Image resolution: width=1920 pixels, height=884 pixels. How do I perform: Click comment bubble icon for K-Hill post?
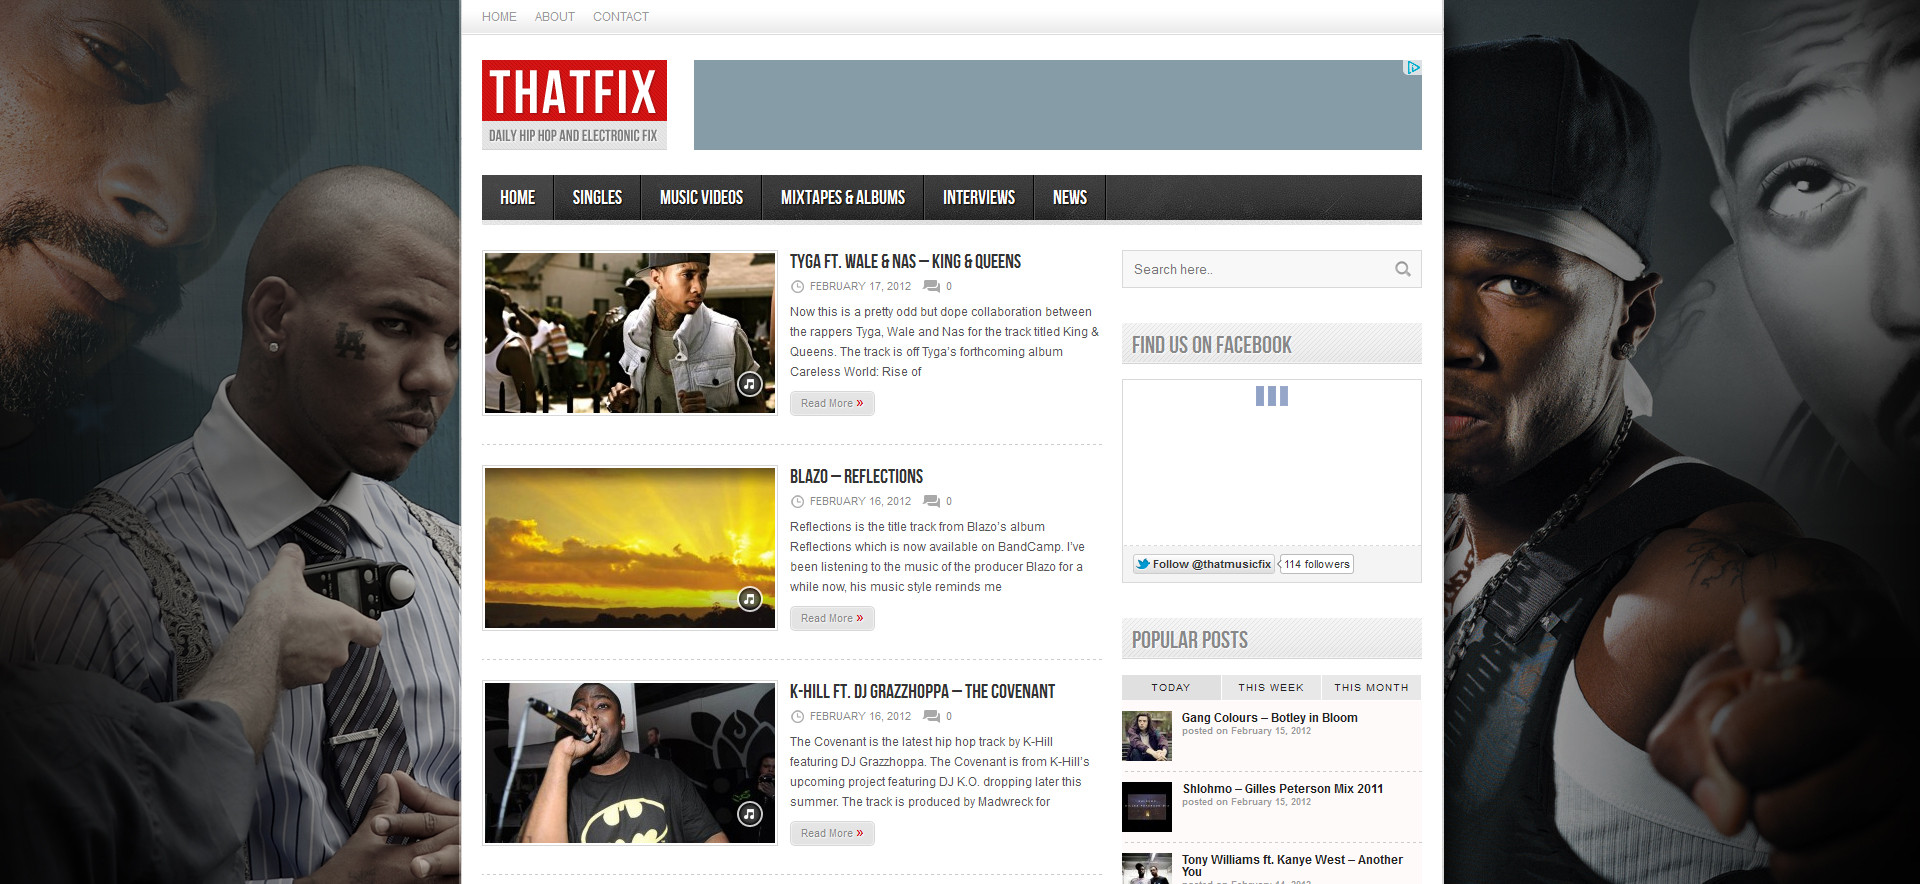[x=931, y=717]
